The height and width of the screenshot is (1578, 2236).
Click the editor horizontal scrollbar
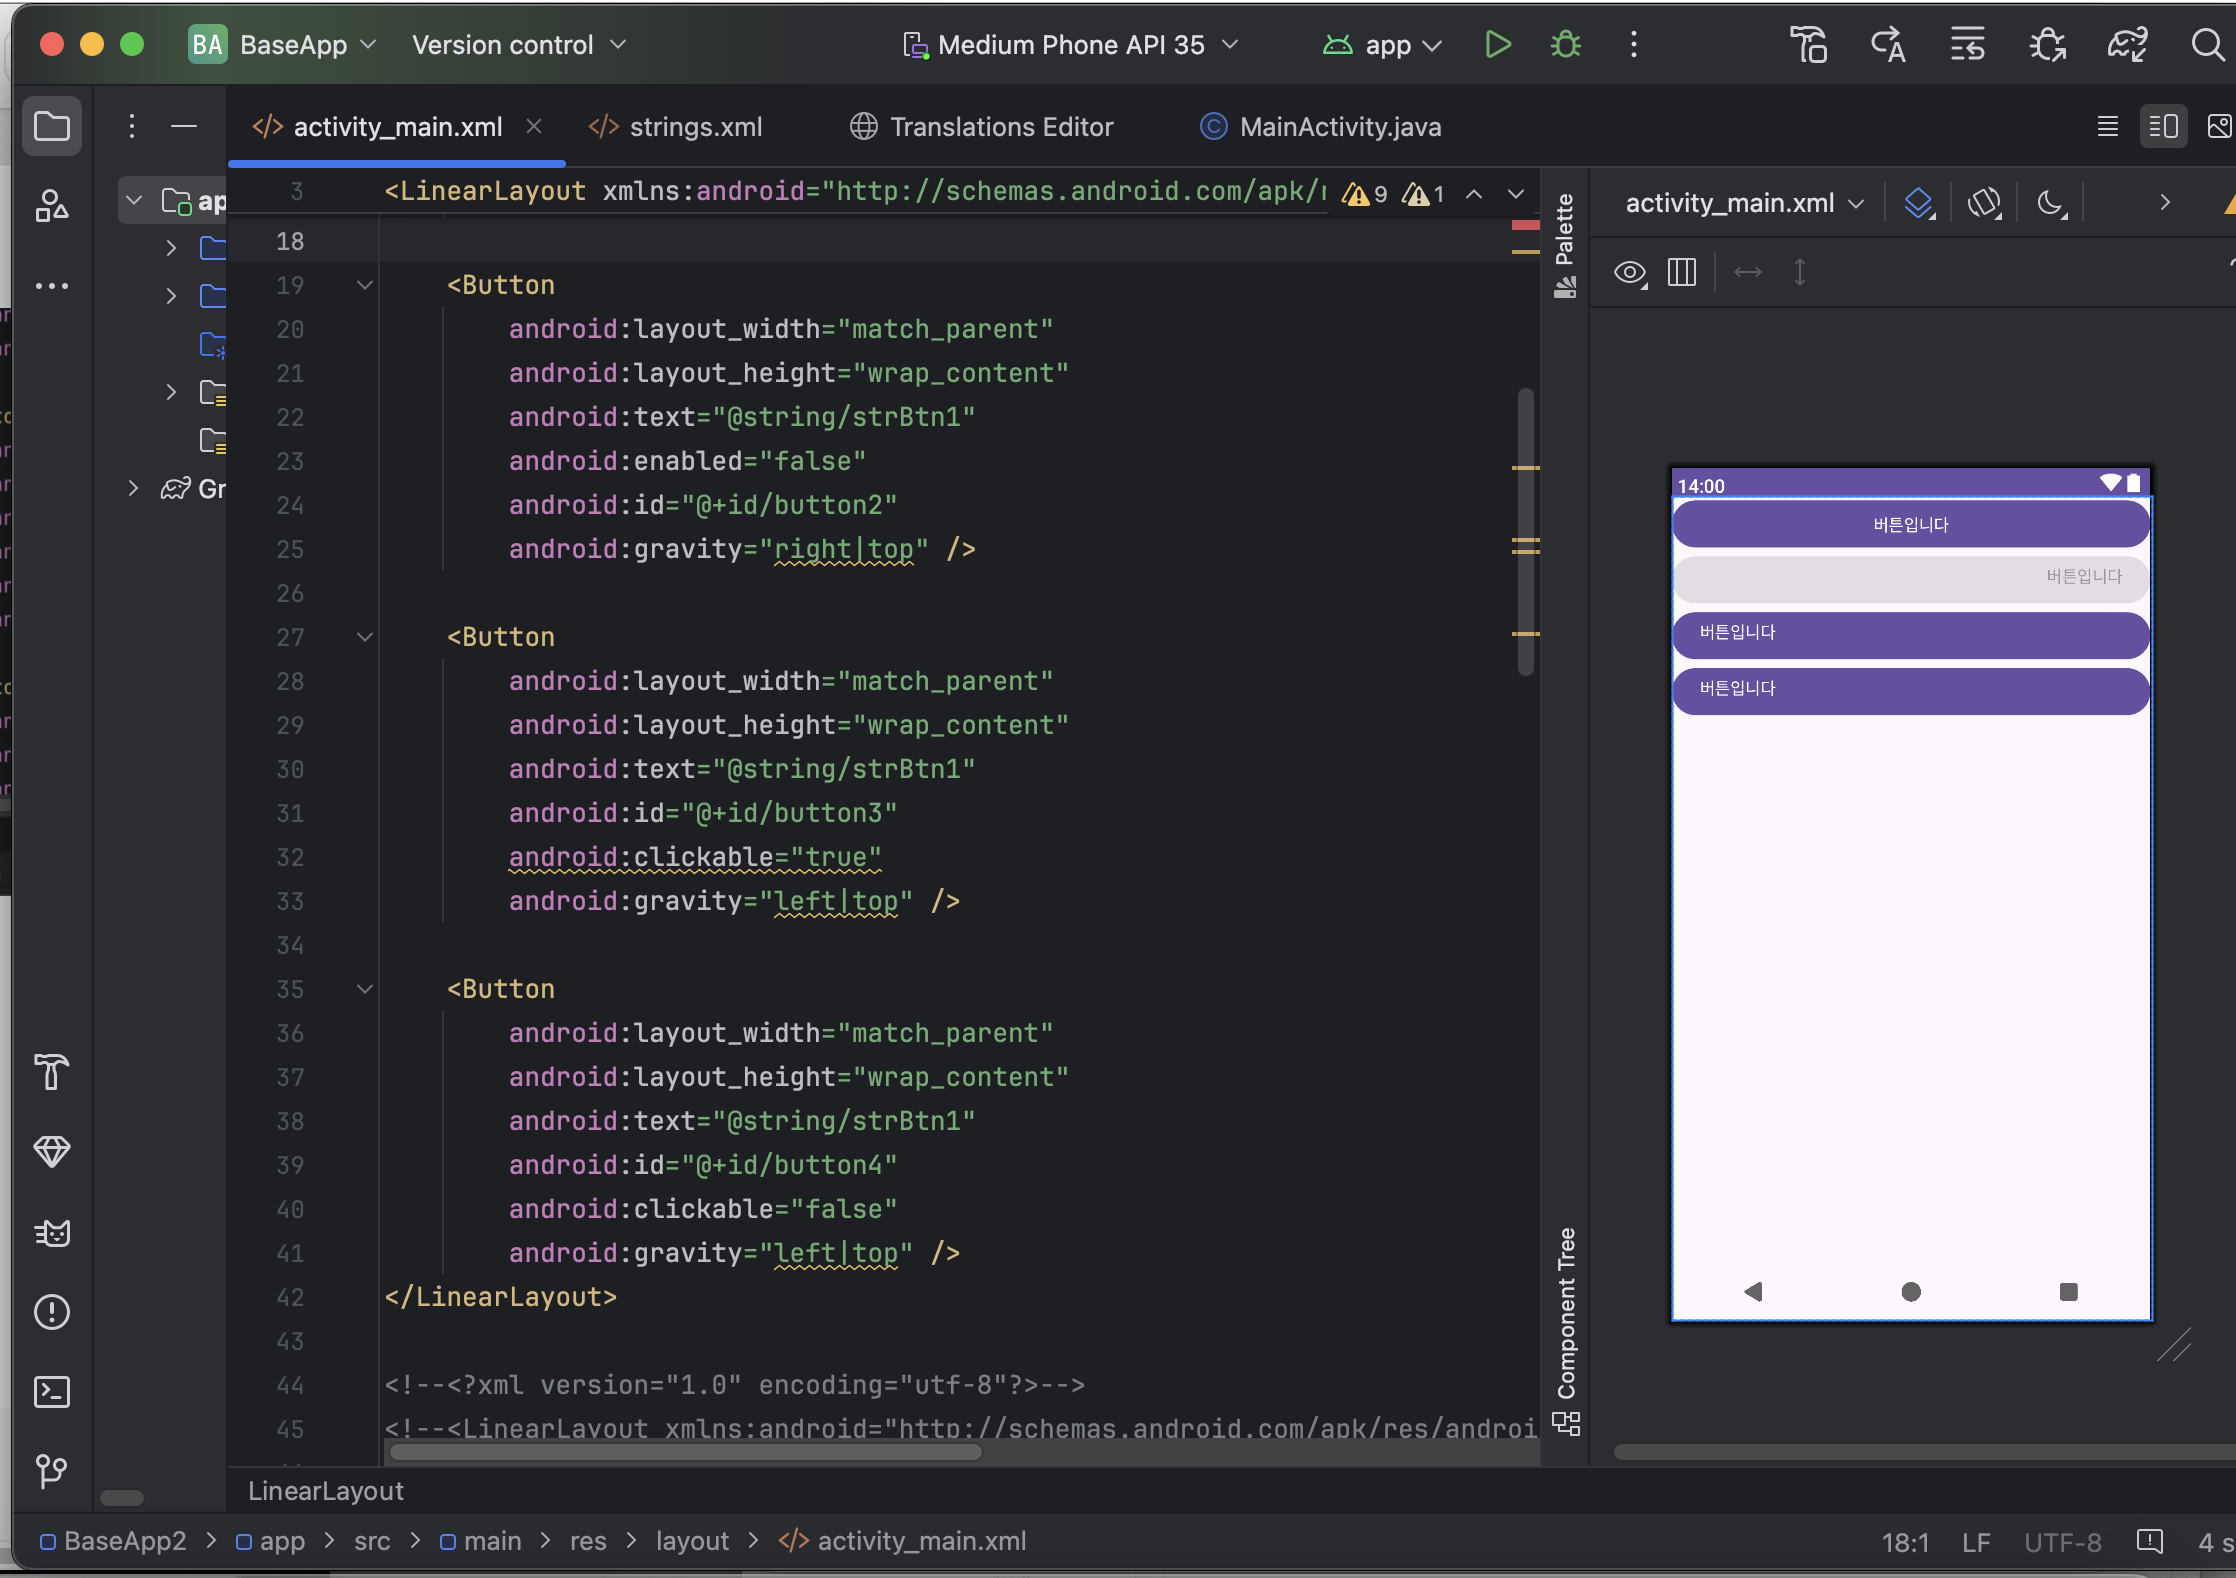pos(685,1452)
